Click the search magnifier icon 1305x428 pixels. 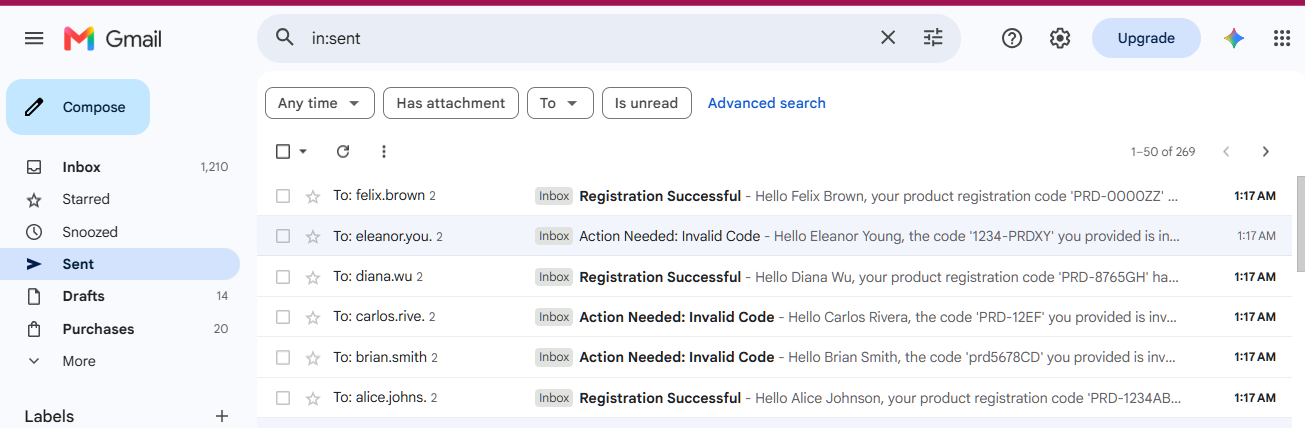[x=285, y=38]
